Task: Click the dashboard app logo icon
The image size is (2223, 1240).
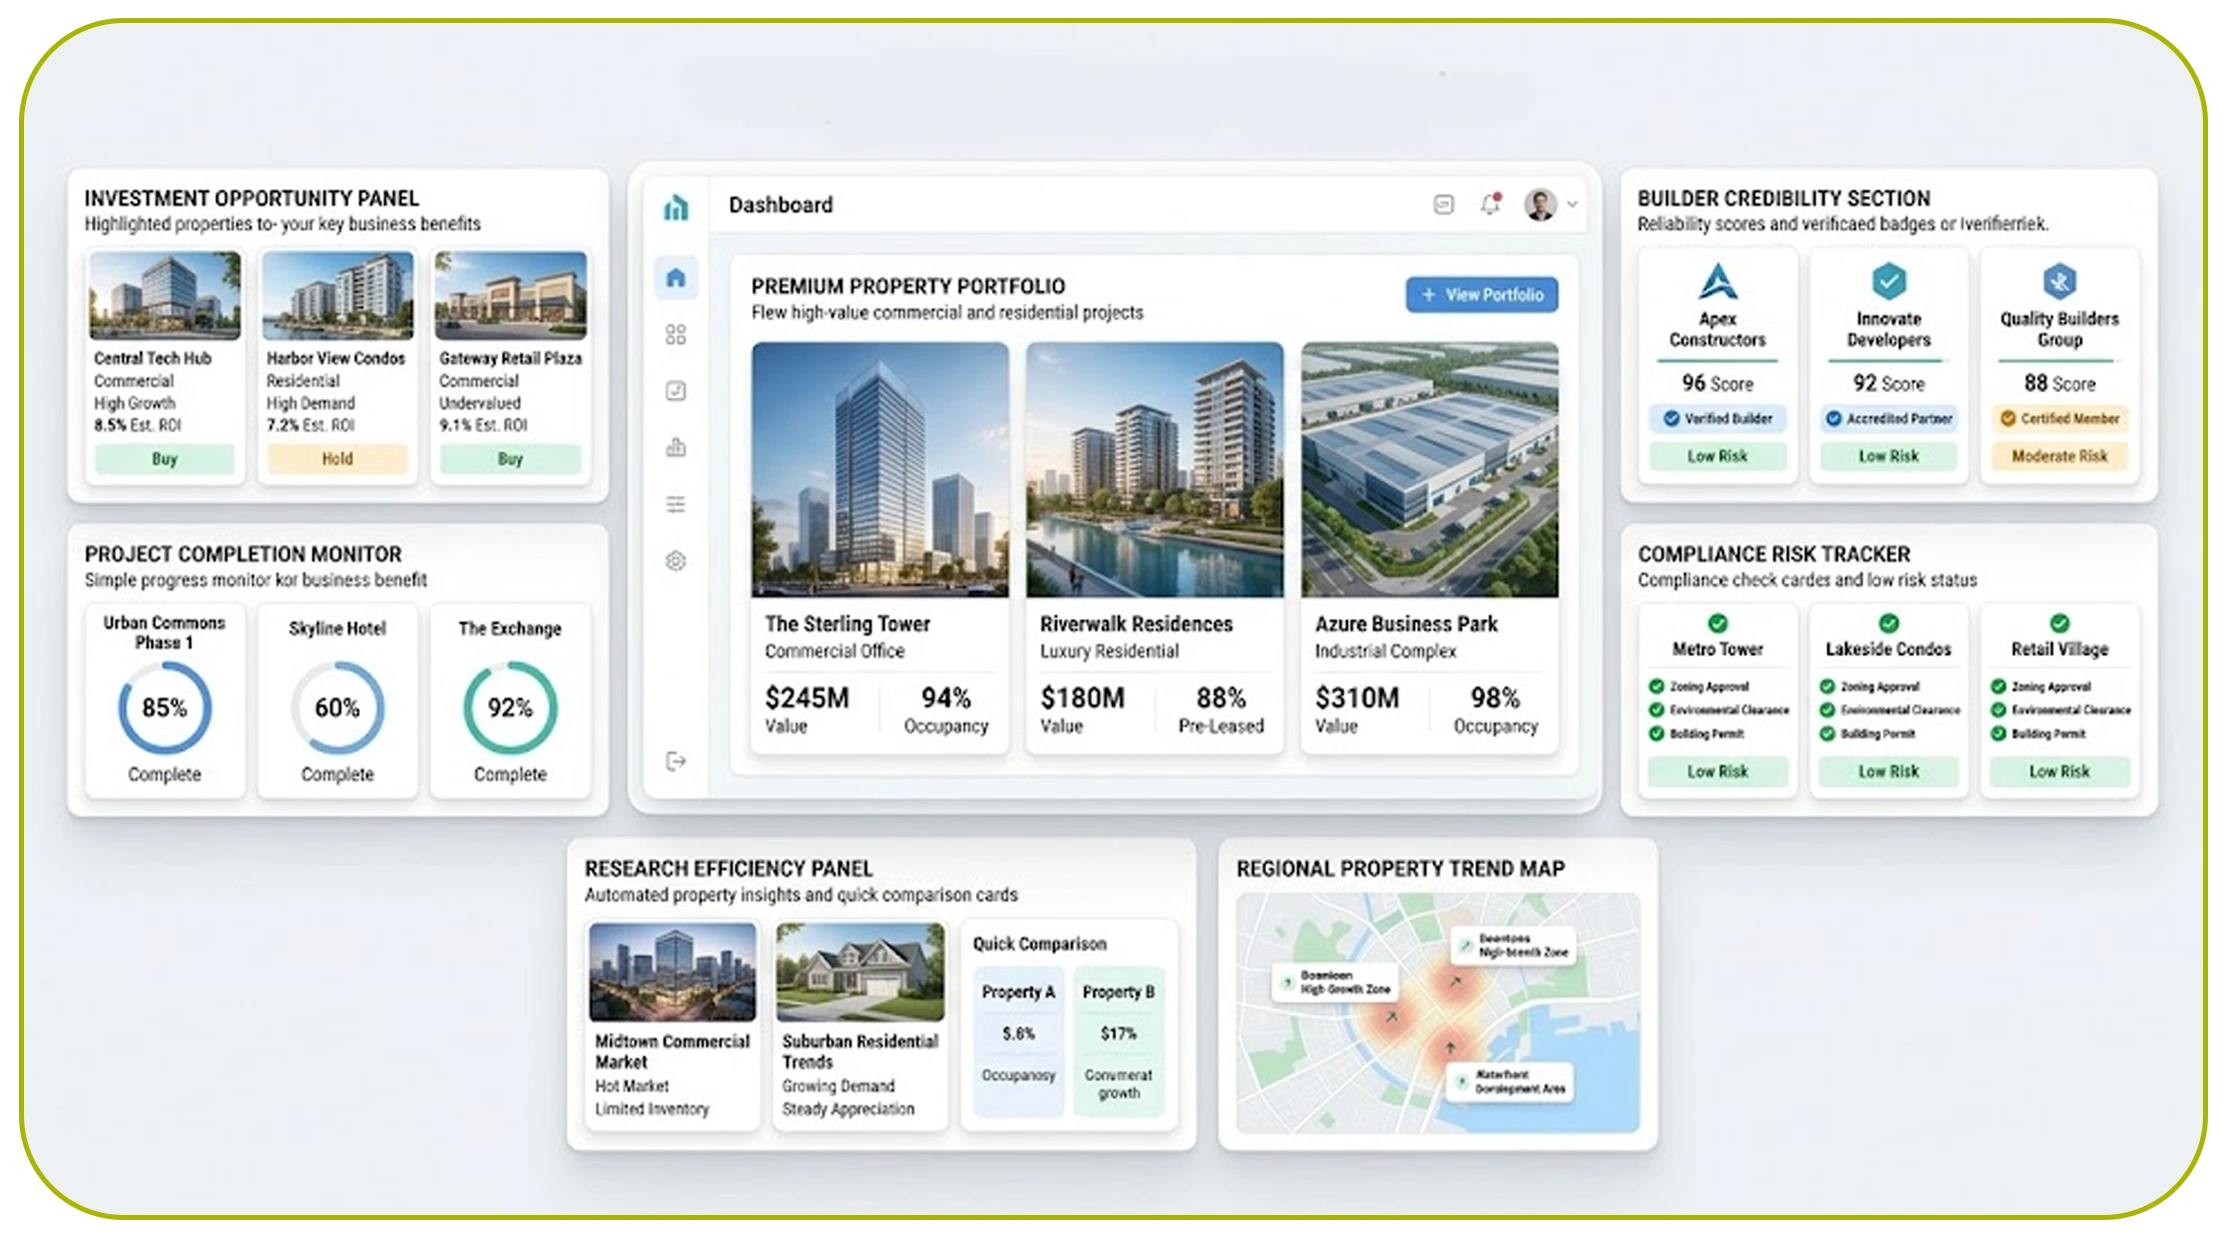Action: [676, 206]
